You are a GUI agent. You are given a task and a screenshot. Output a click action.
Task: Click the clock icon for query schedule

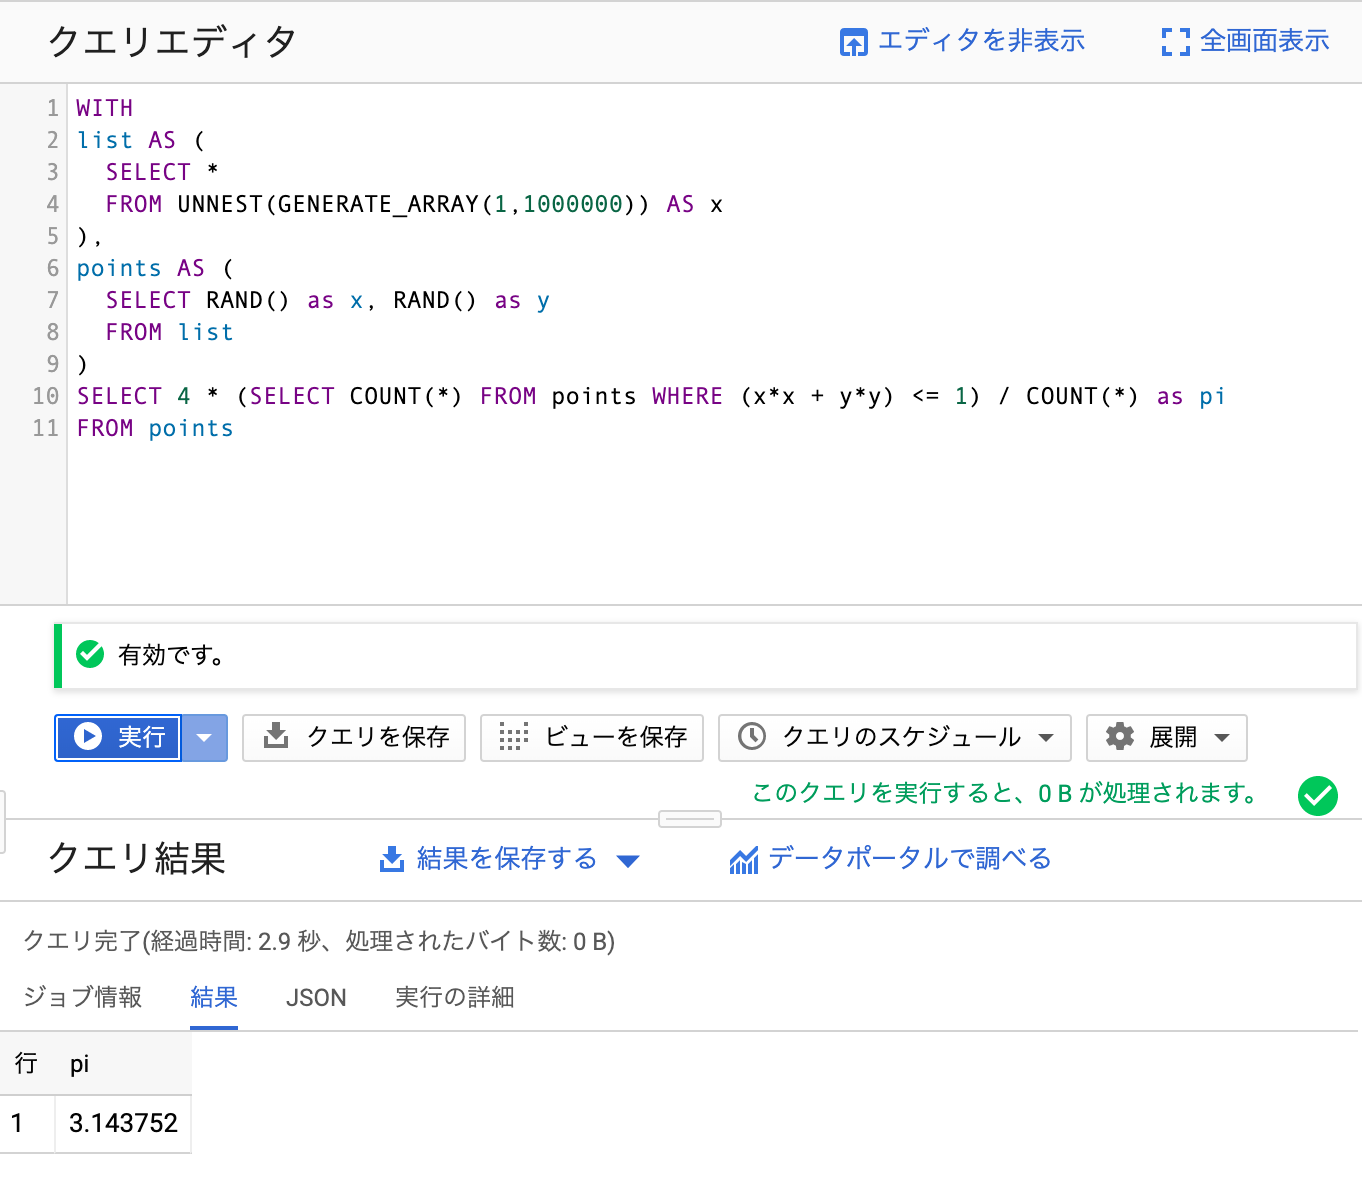point(752,737)
